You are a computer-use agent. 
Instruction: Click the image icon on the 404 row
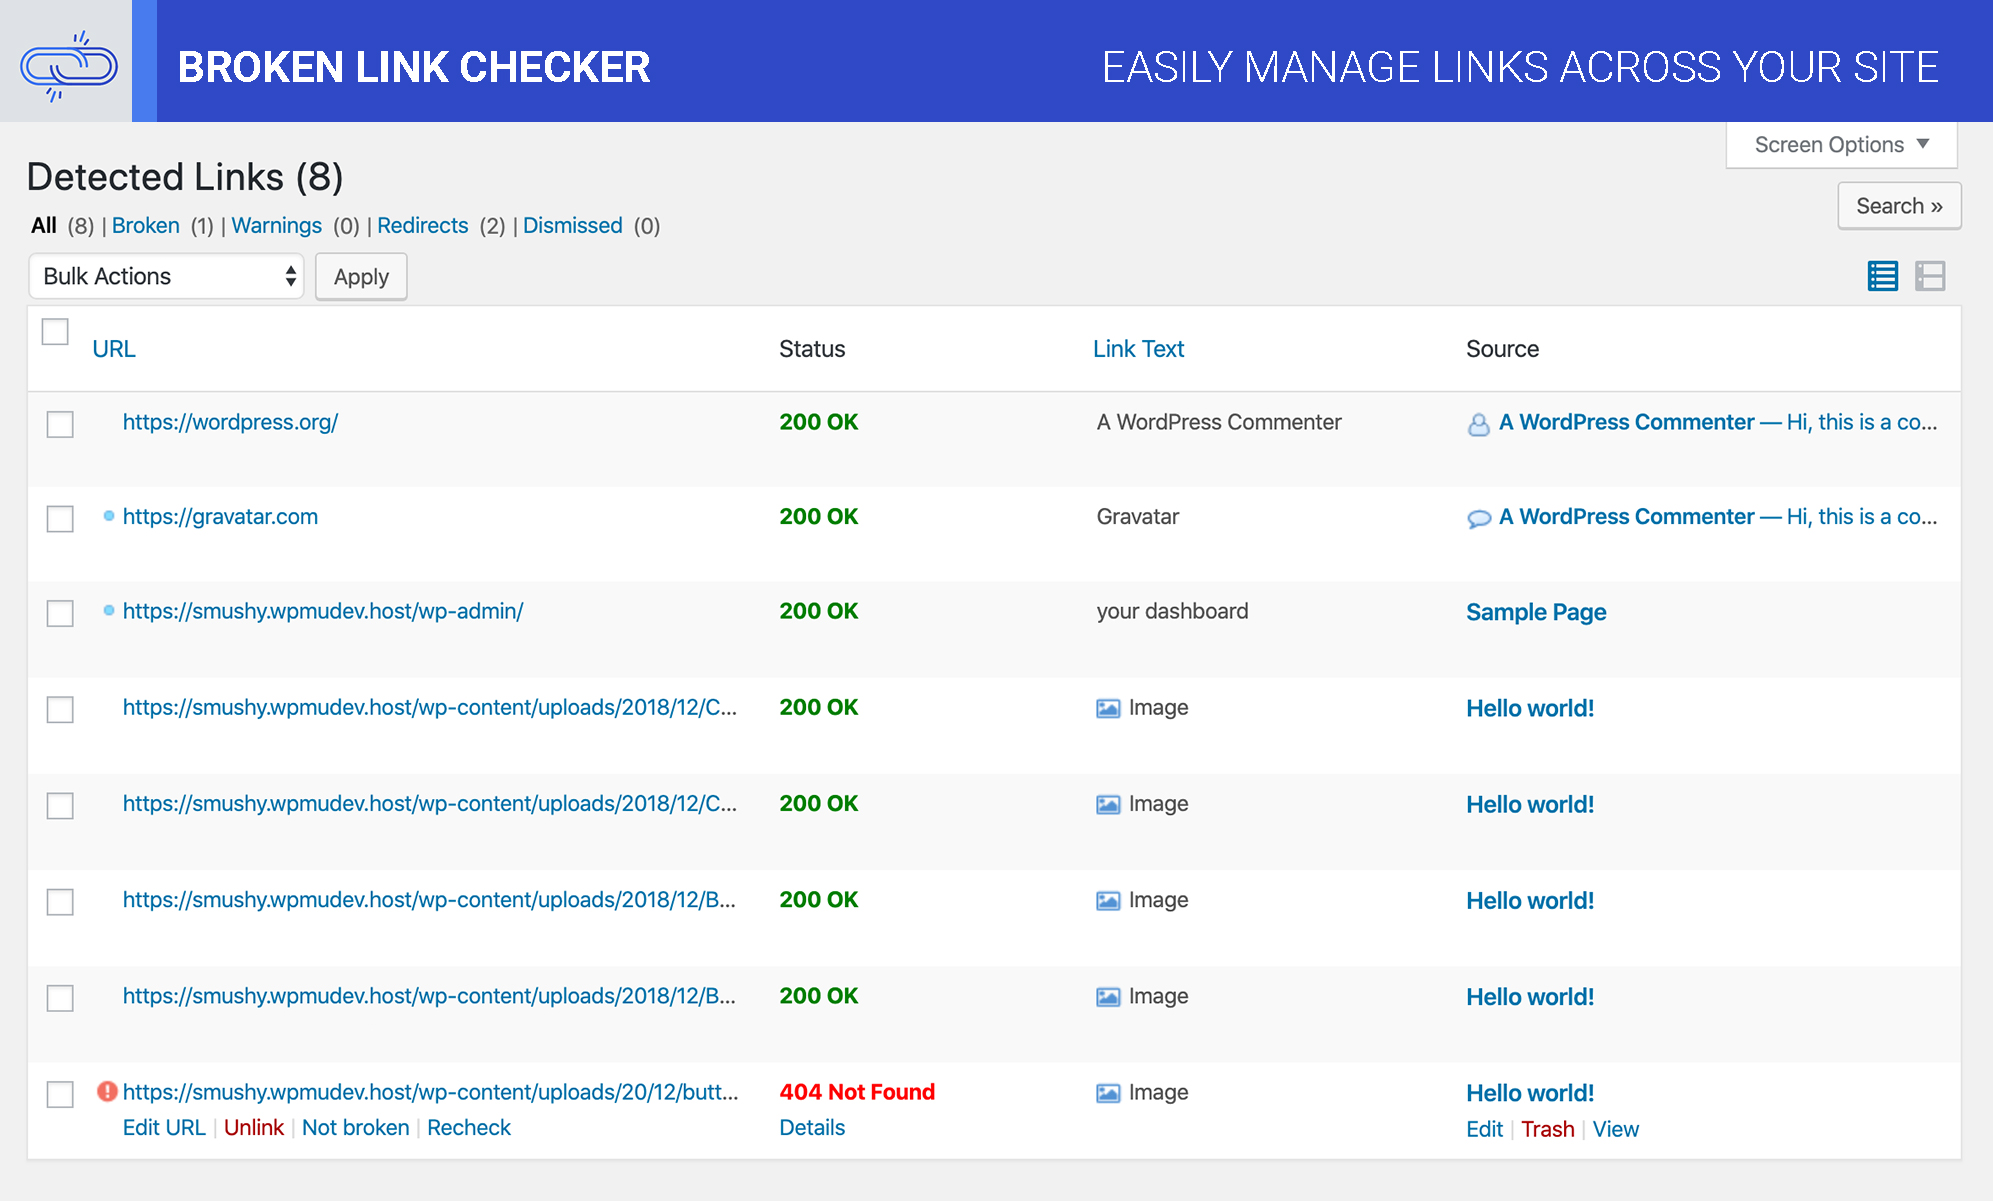1106,1093
